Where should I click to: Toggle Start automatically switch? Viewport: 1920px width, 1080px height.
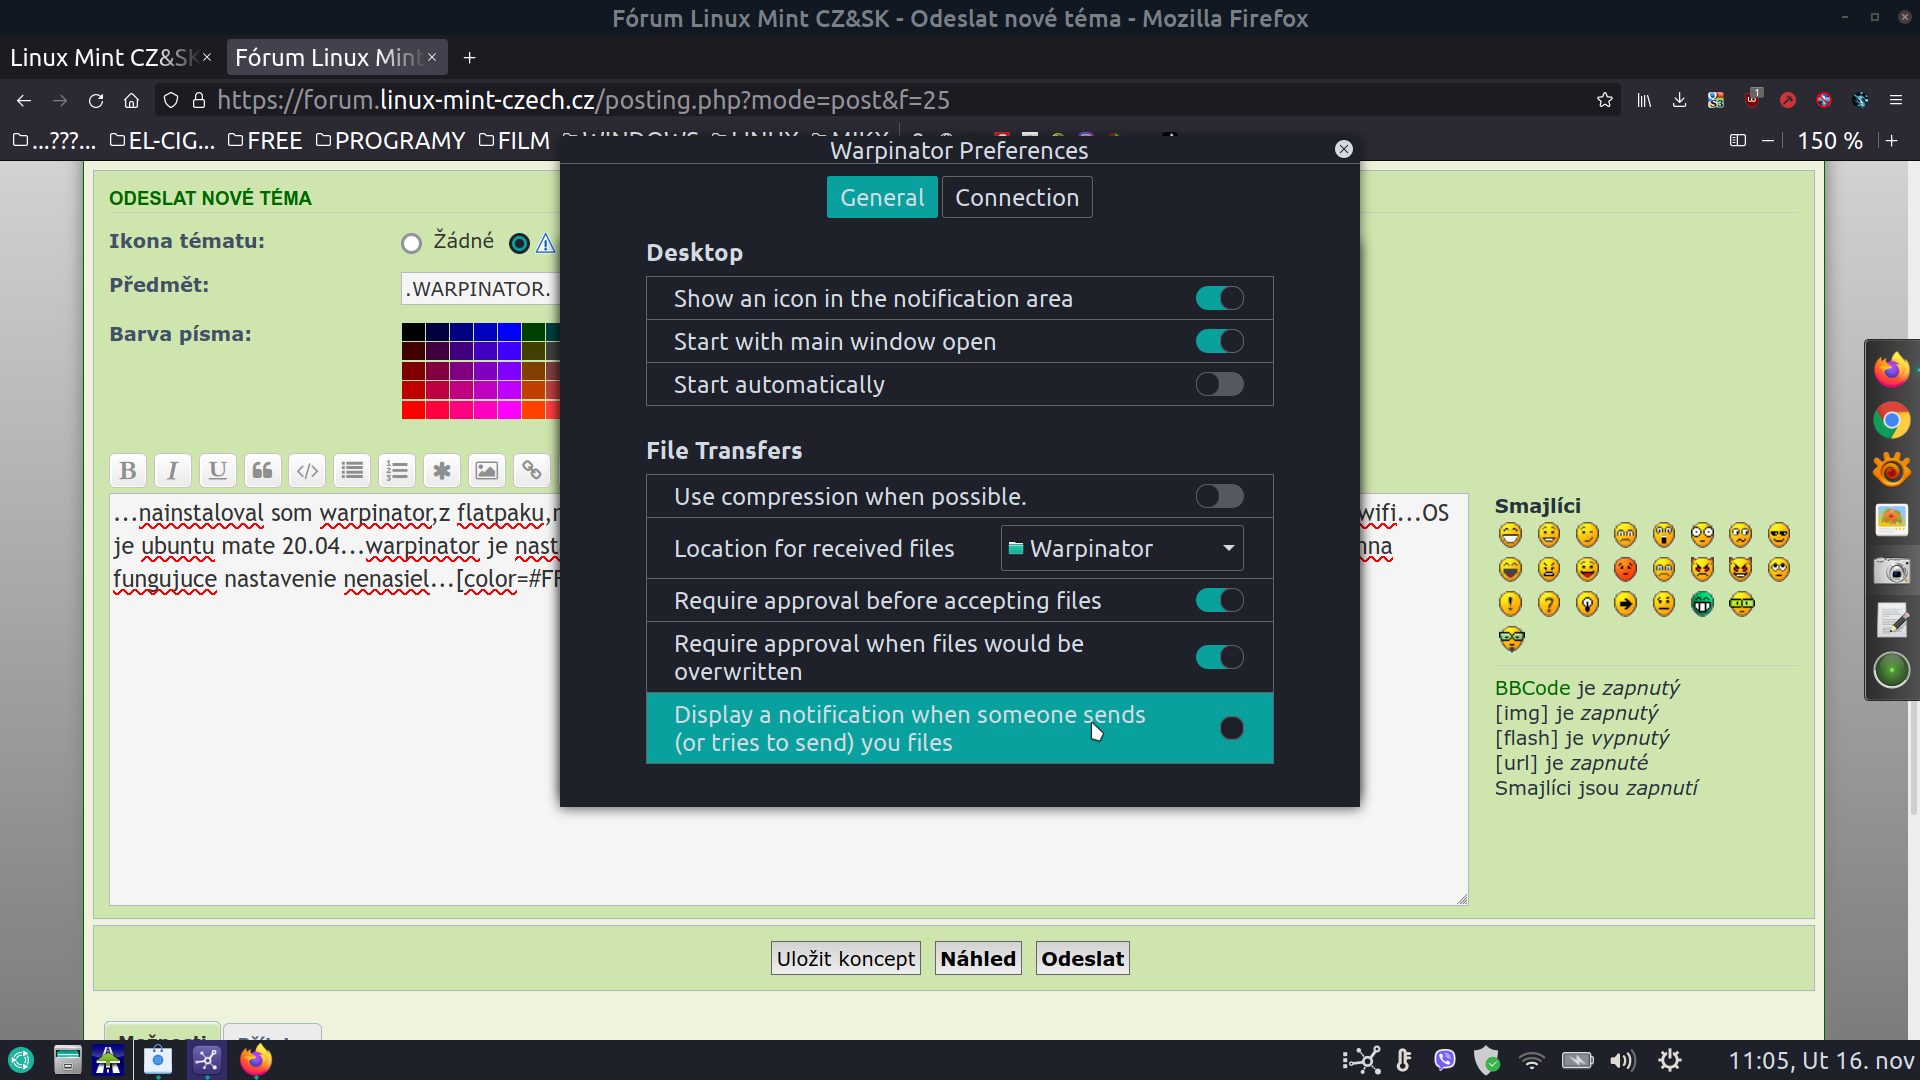(x=1219, y=384)
